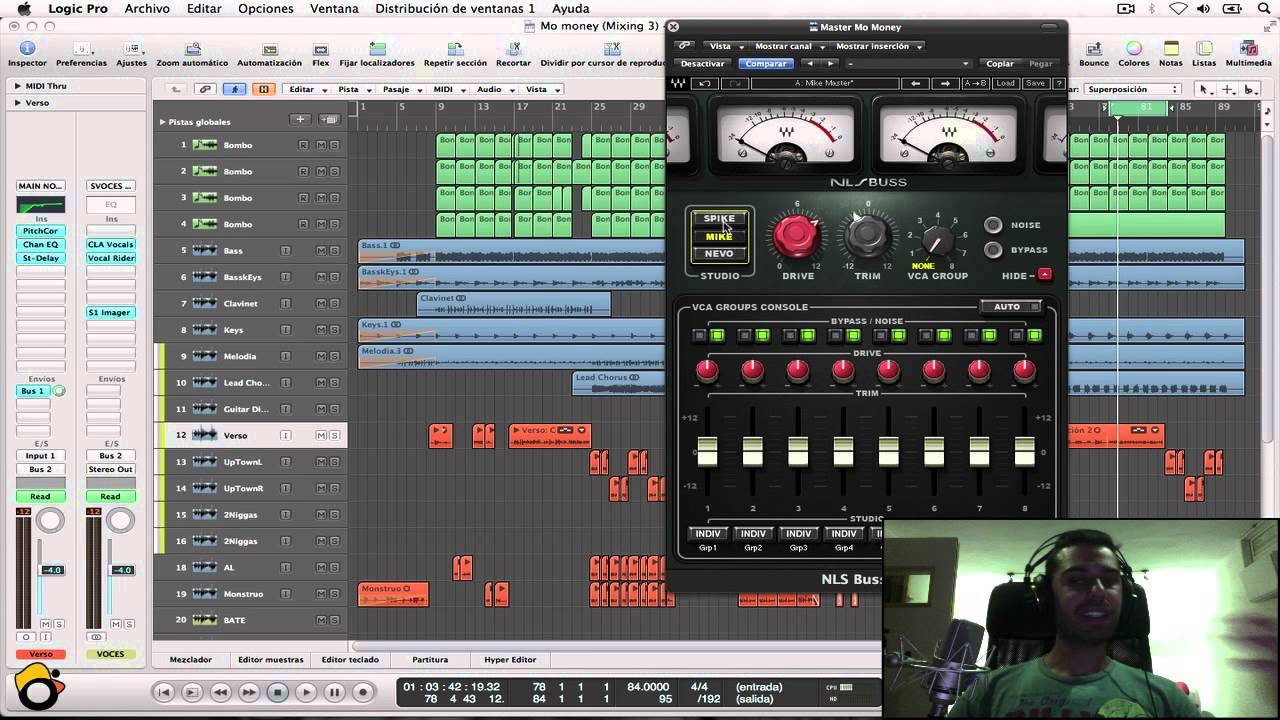The image size is (1280, 720).
Task: Open the Waves help question mark button
Action: tap(1059, 84)
